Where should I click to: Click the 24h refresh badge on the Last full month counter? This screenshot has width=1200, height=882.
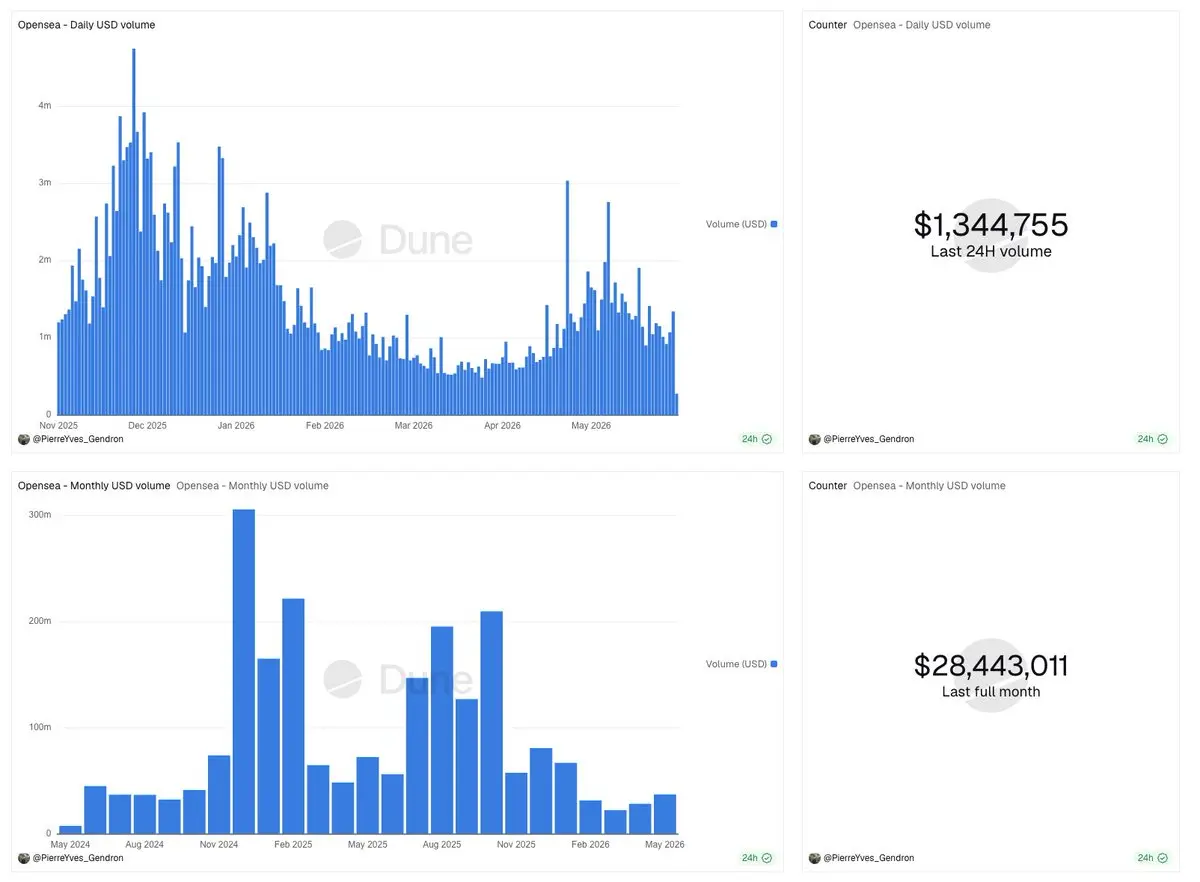tap(1152, 858)
